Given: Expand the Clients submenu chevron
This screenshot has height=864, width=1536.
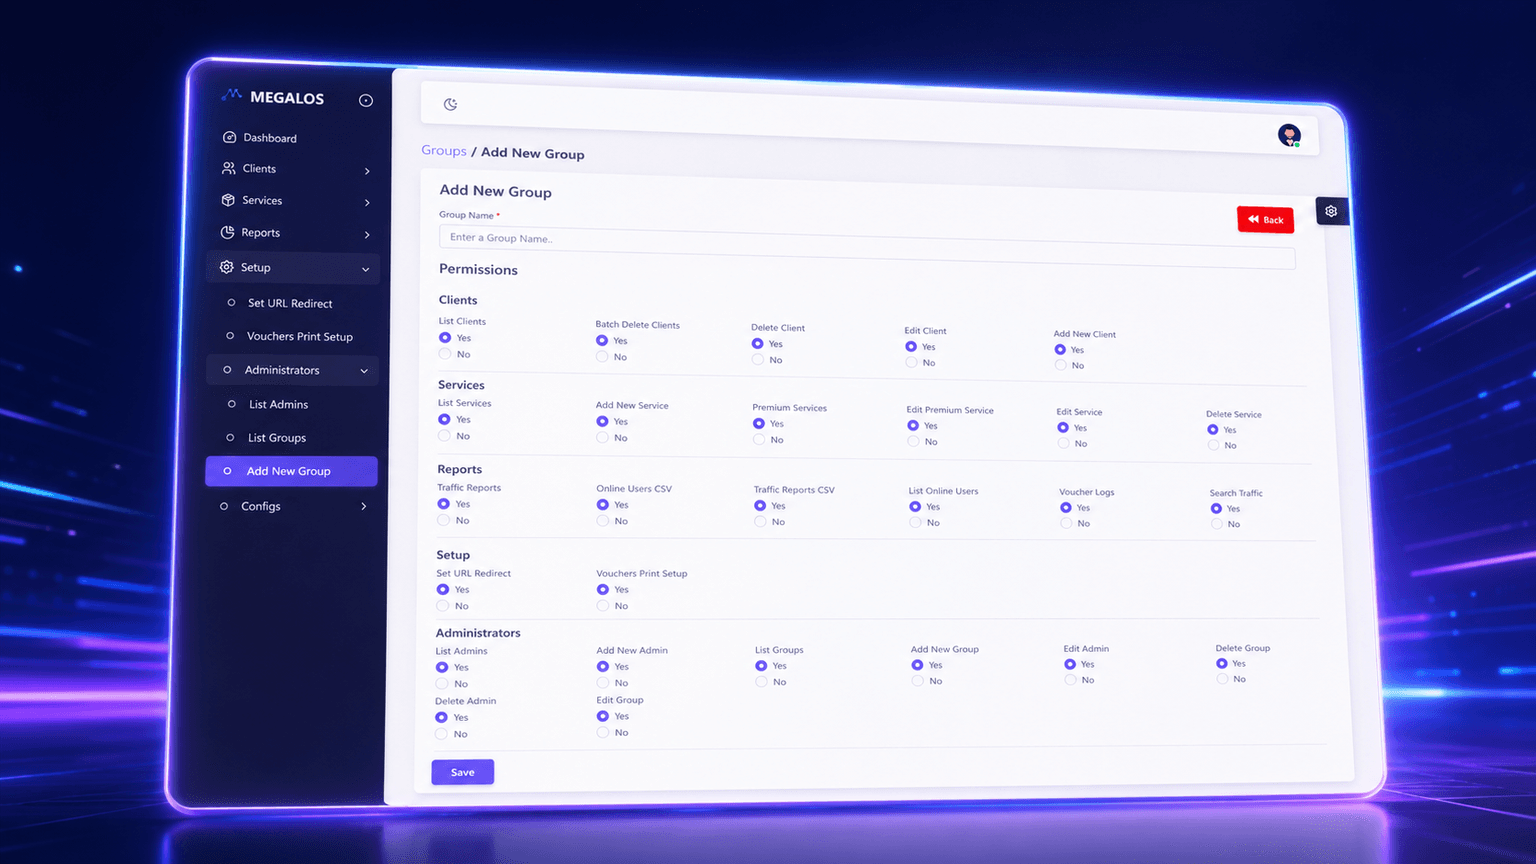Looking at the screenshot, I should coord(367,171).
